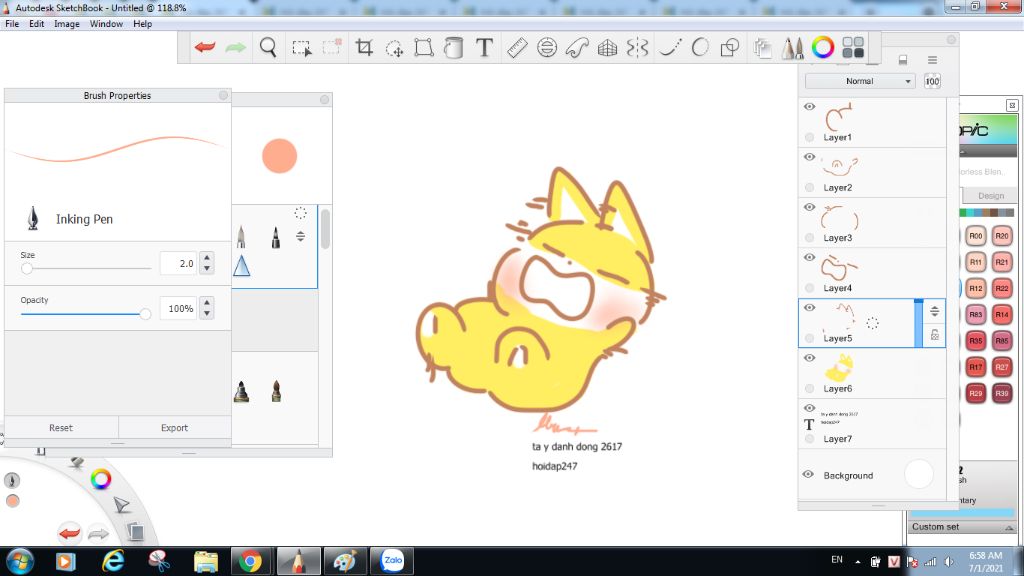Select the Distort transform tool

424,47
